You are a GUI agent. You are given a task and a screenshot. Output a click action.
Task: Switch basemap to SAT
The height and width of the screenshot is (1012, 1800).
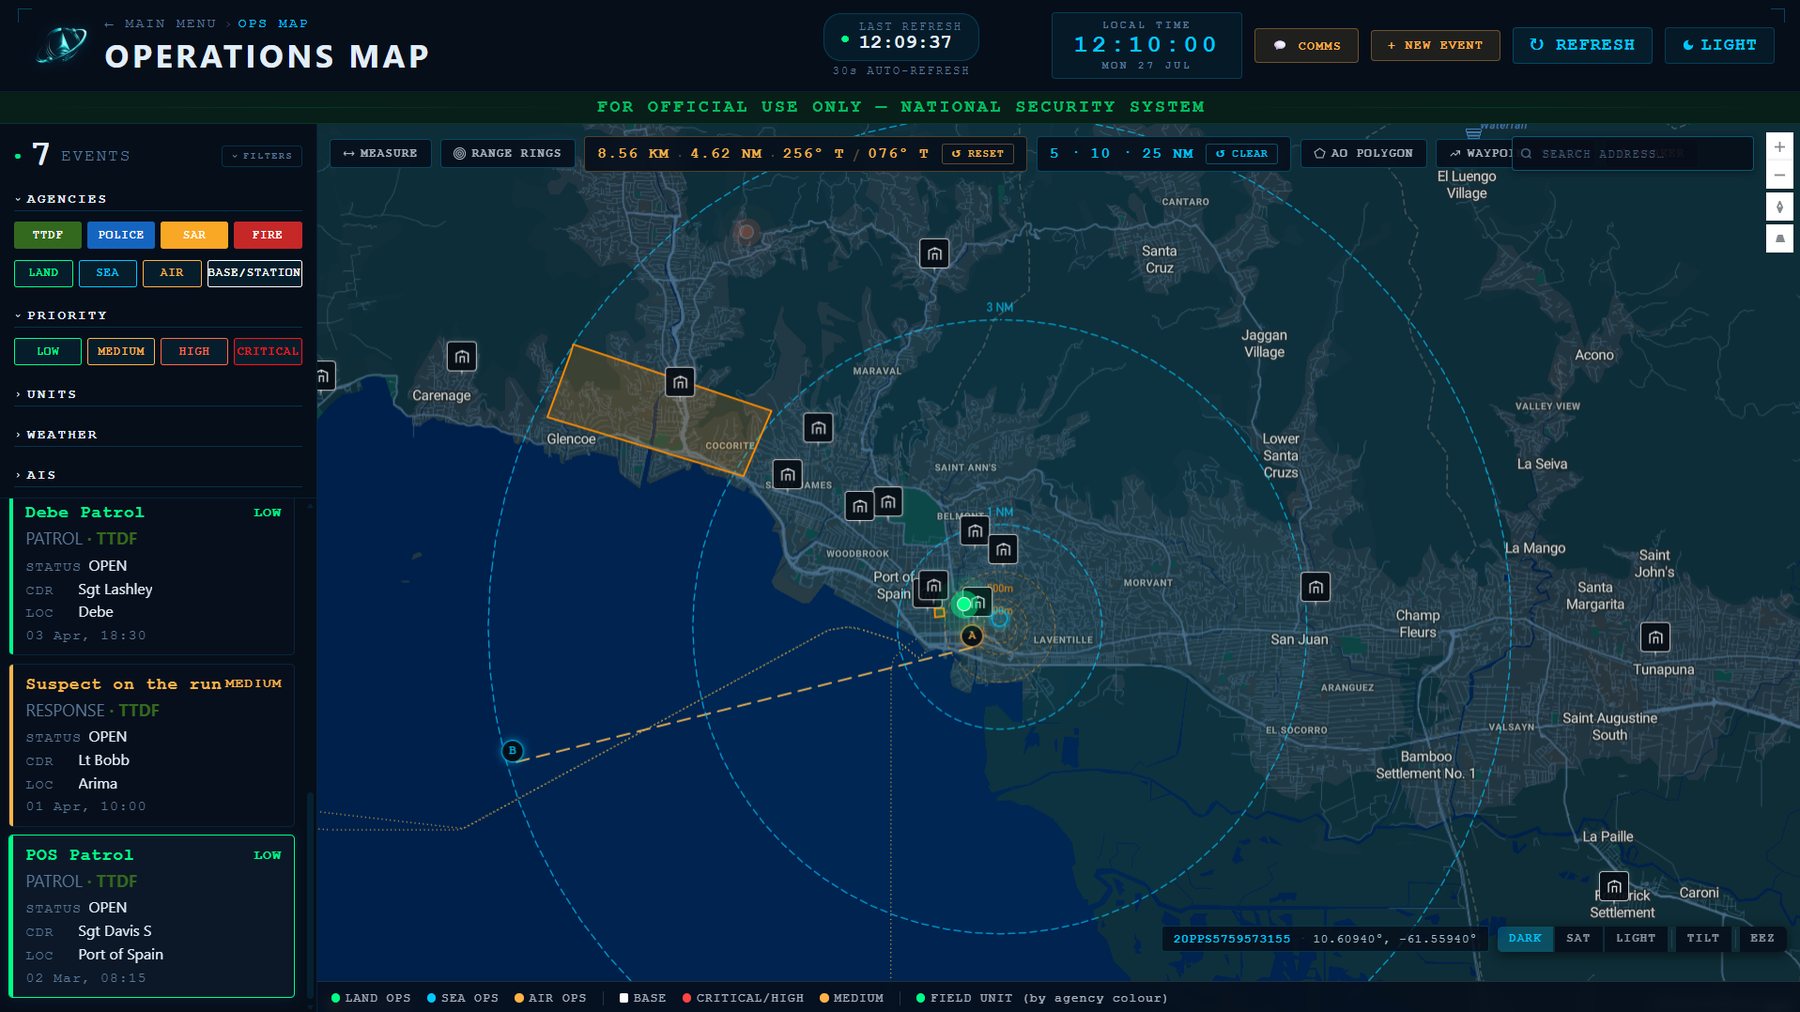click(1578, 938)
